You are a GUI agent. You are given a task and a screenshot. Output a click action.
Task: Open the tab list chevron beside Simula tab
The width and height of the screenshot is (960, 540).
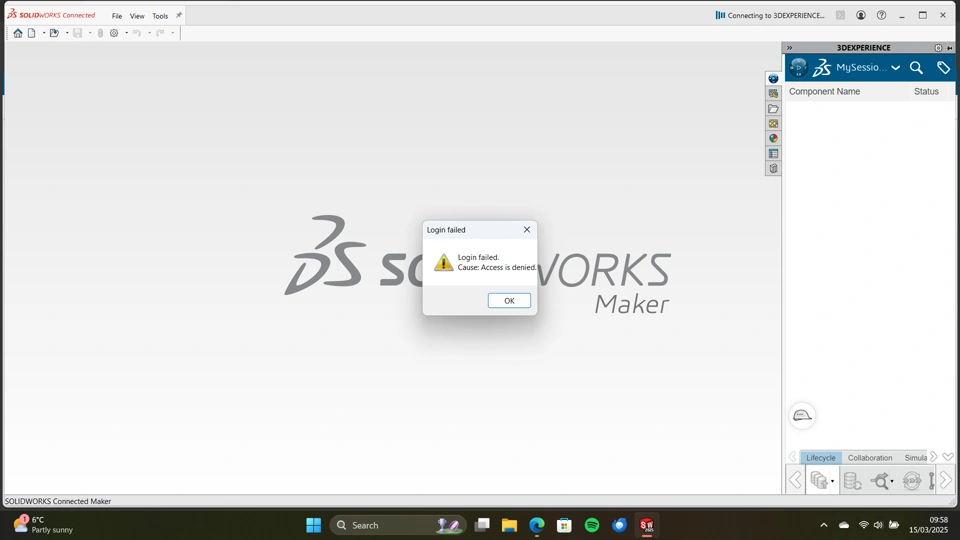pos(948,457)
